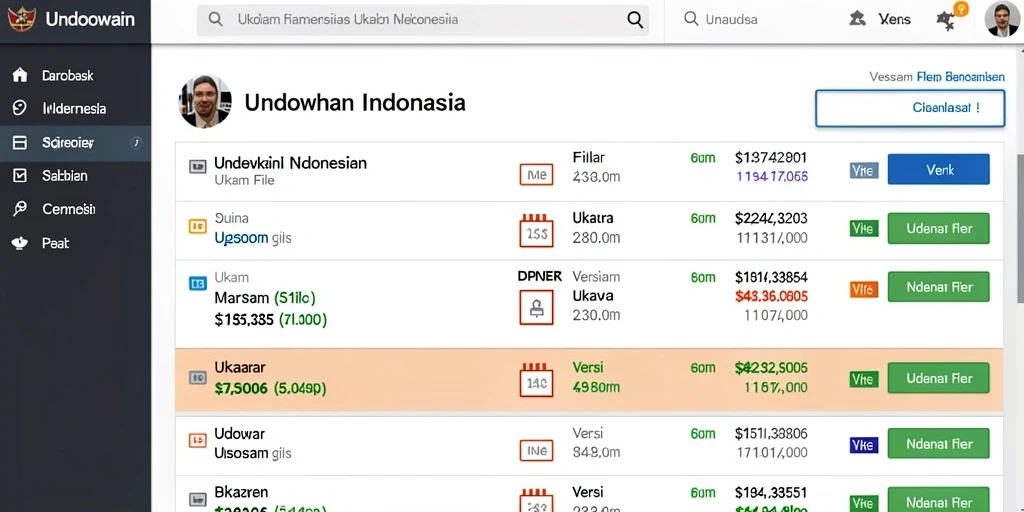The height and width of the screenshot is (512, 1024).
Task: Click the grey-blue Vite tag in first row
Action: click(864, 170)
